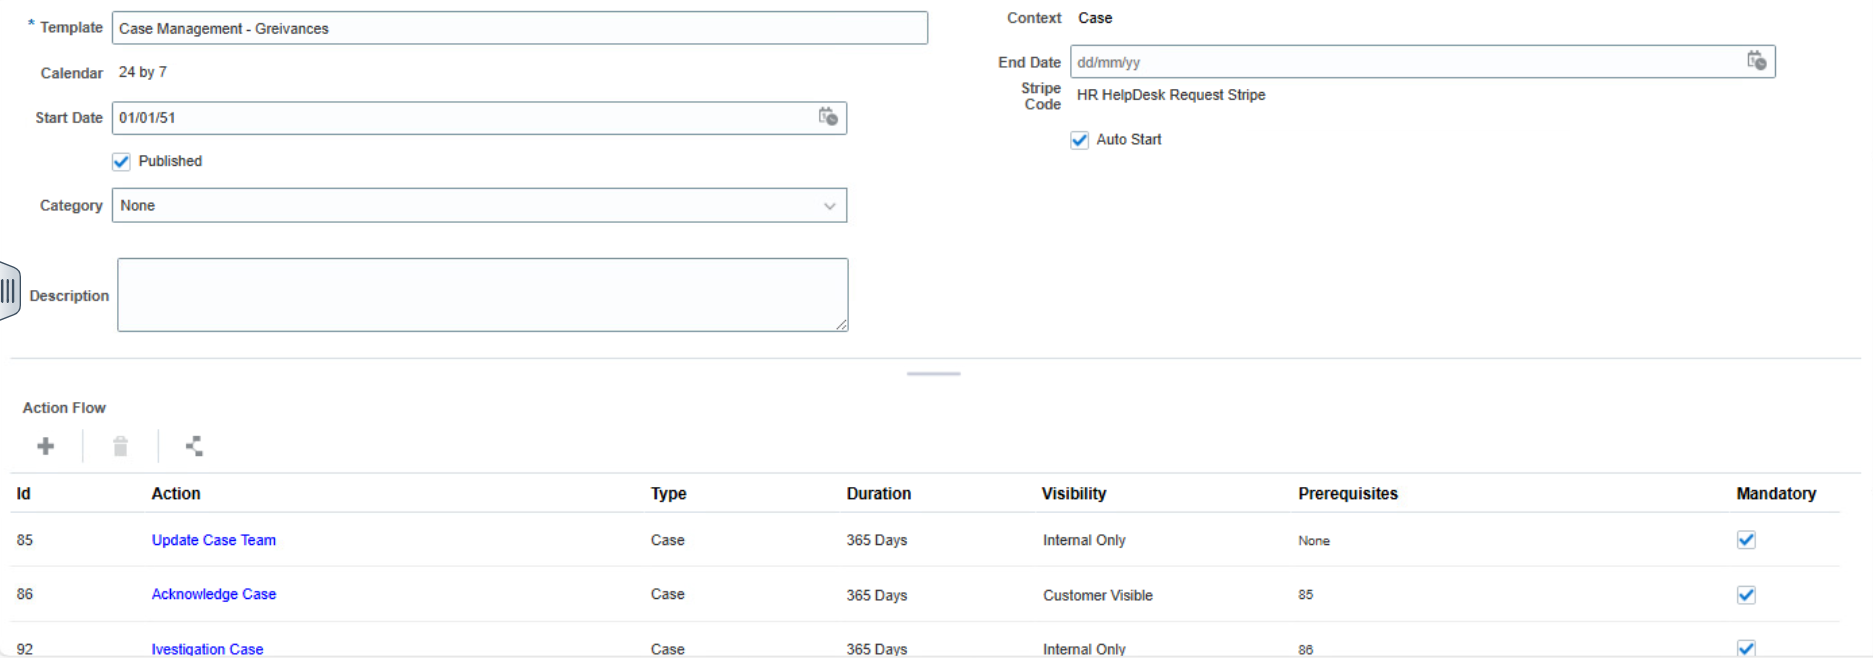This screenshot has width=1873, height=658.
Task: Click HR HelpDesk Request Stripe text
Action: coord(1171,95)
